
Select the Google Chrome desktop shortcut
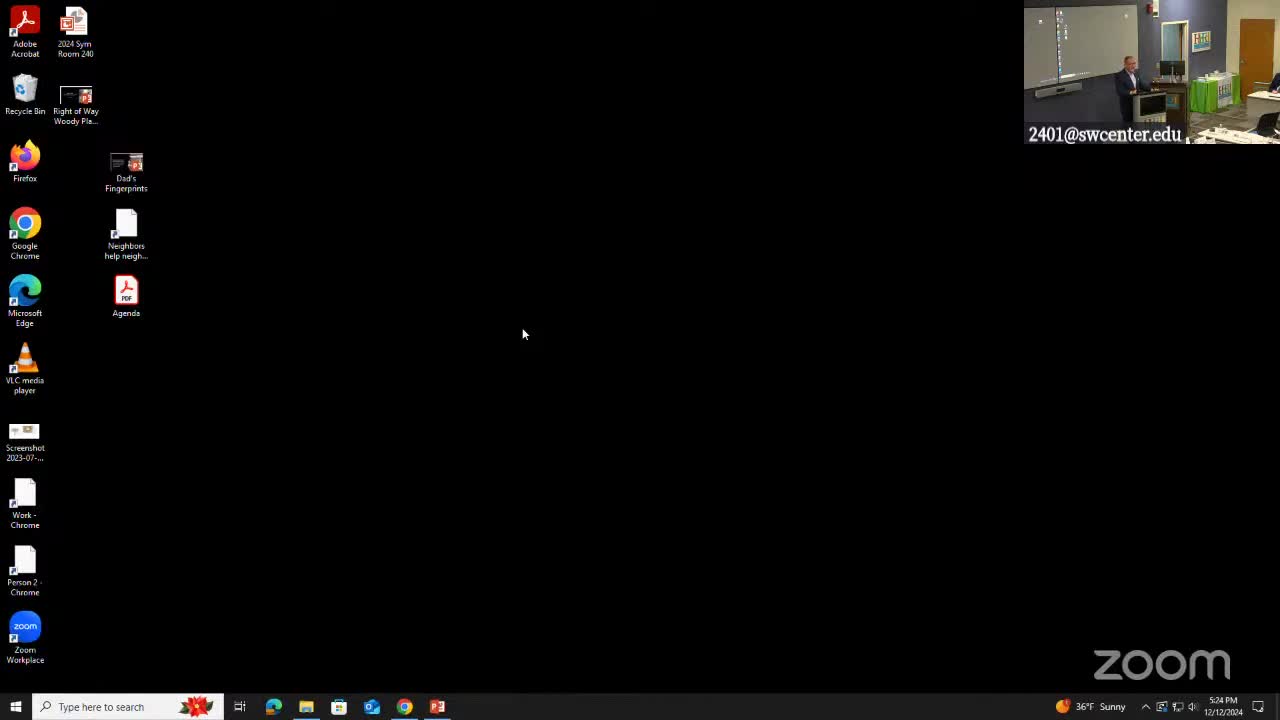(25, 235)
